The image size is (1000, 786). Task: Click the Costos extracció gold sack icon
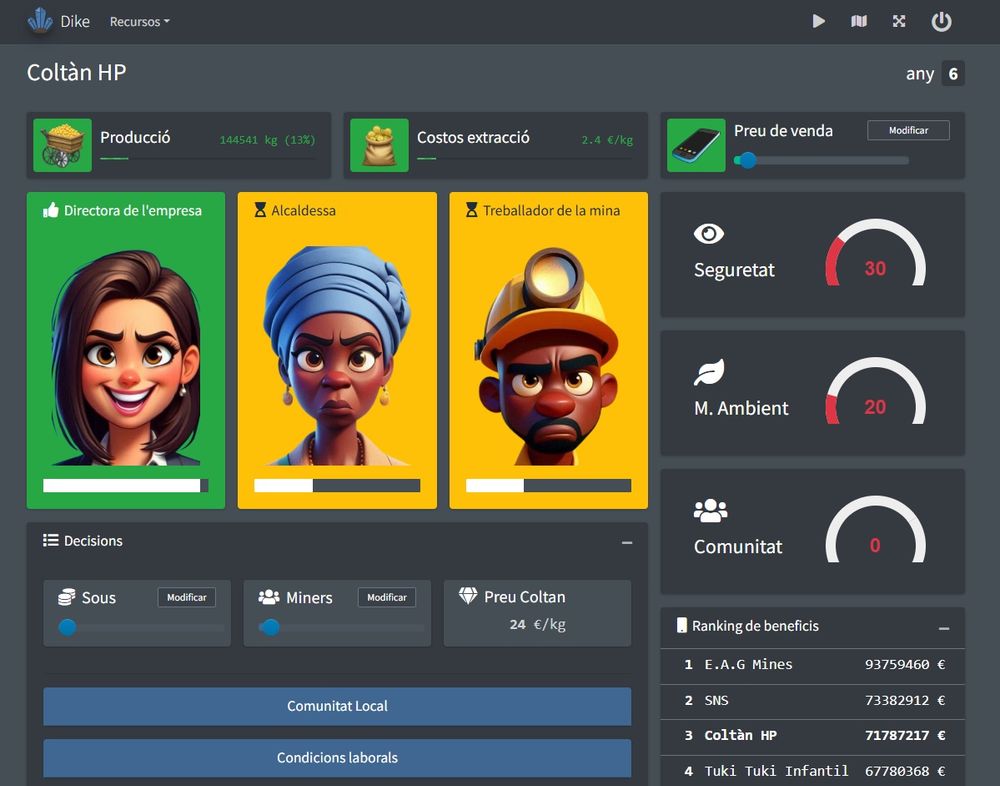click(379, 145)
